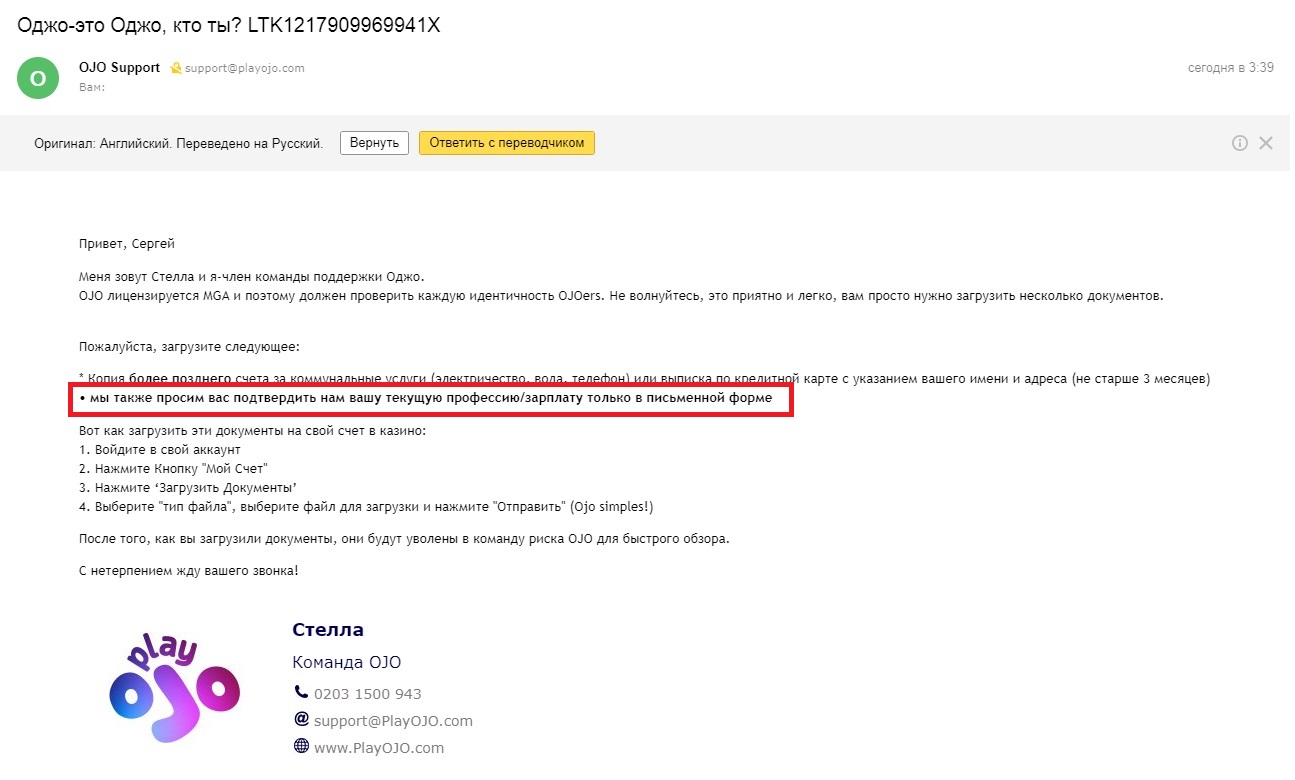Close the translation notification bar
Viewport: 1295px width, 780px height.
pyautogui.click(x=1266, y=143)
